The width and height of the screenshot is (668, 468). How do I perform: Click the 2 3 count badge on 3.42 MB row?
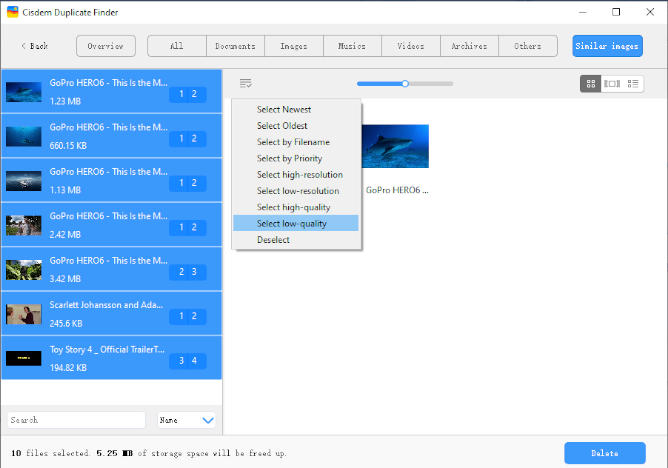188,272
